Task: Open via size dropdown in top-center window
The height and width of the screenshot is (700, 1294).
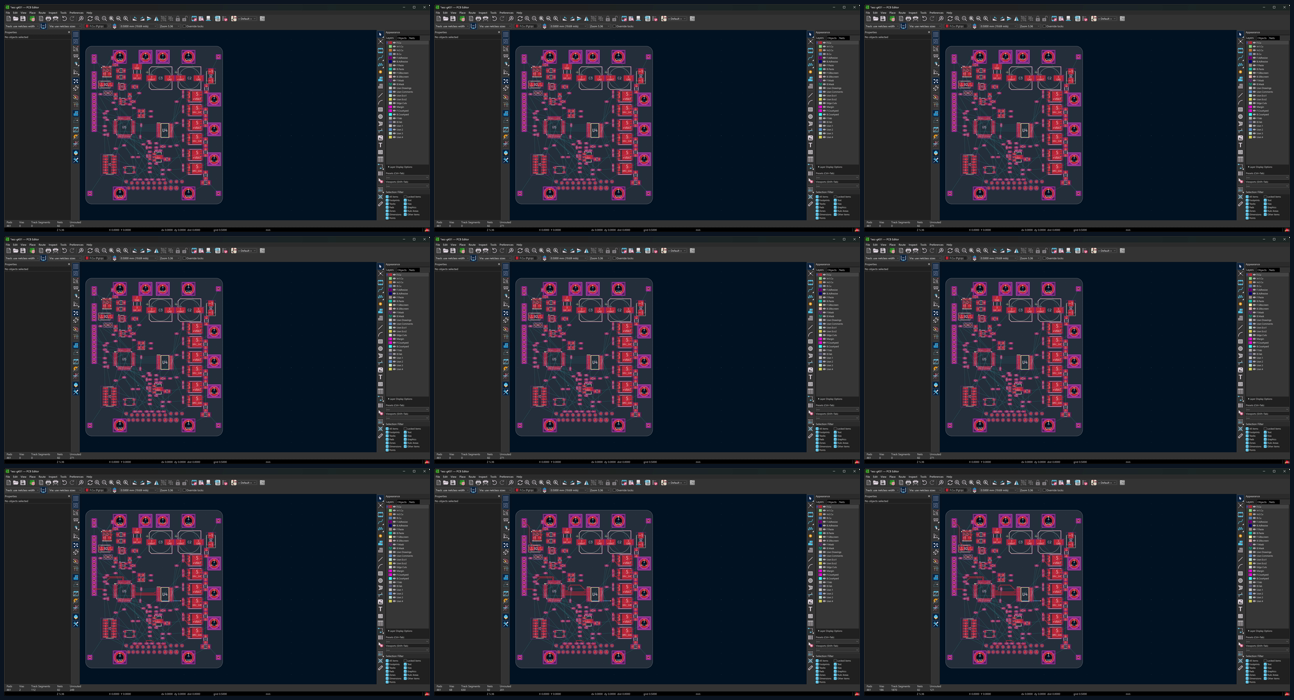Action: [x=495, y=26]
